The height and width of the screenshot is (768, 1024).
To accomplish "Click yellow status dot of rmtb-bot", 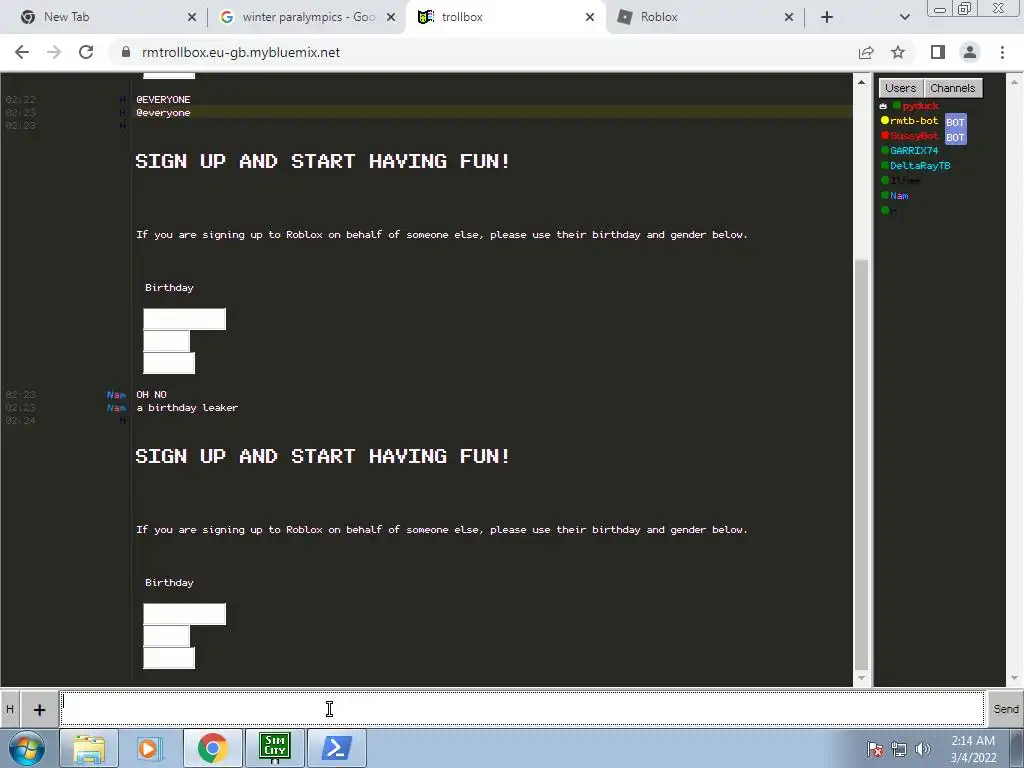I will (885, 120).
